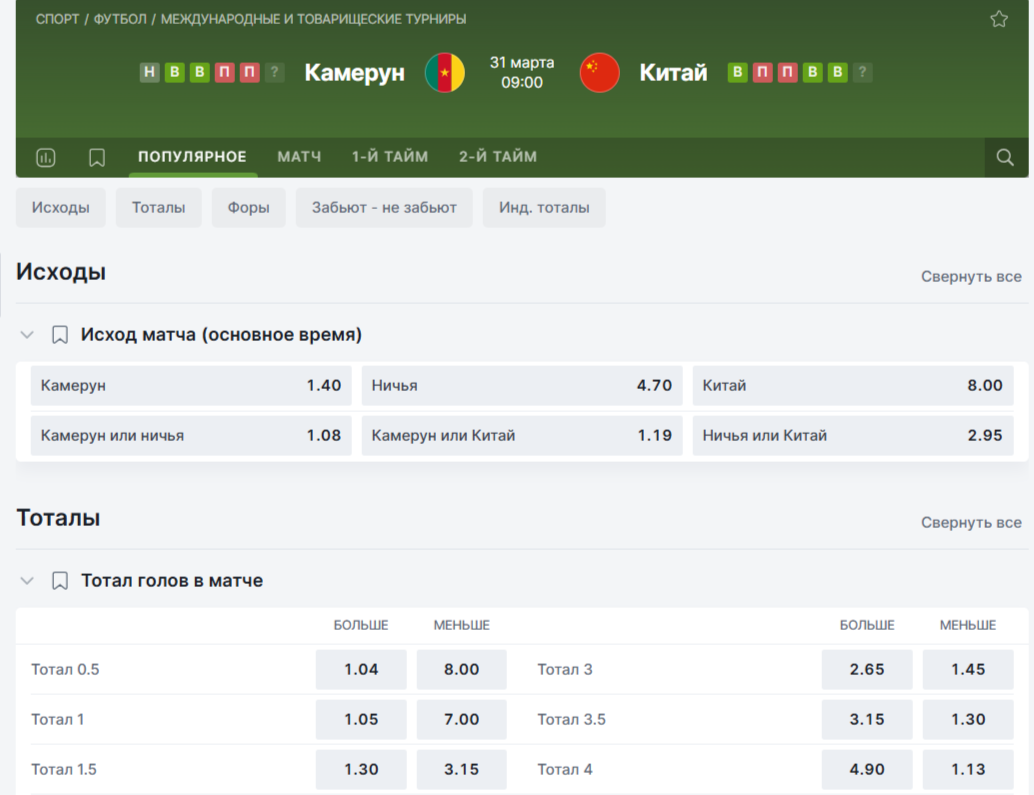Add match to favorites with star icon
This screenshot has width=1034, height=795.
[998, 19]
